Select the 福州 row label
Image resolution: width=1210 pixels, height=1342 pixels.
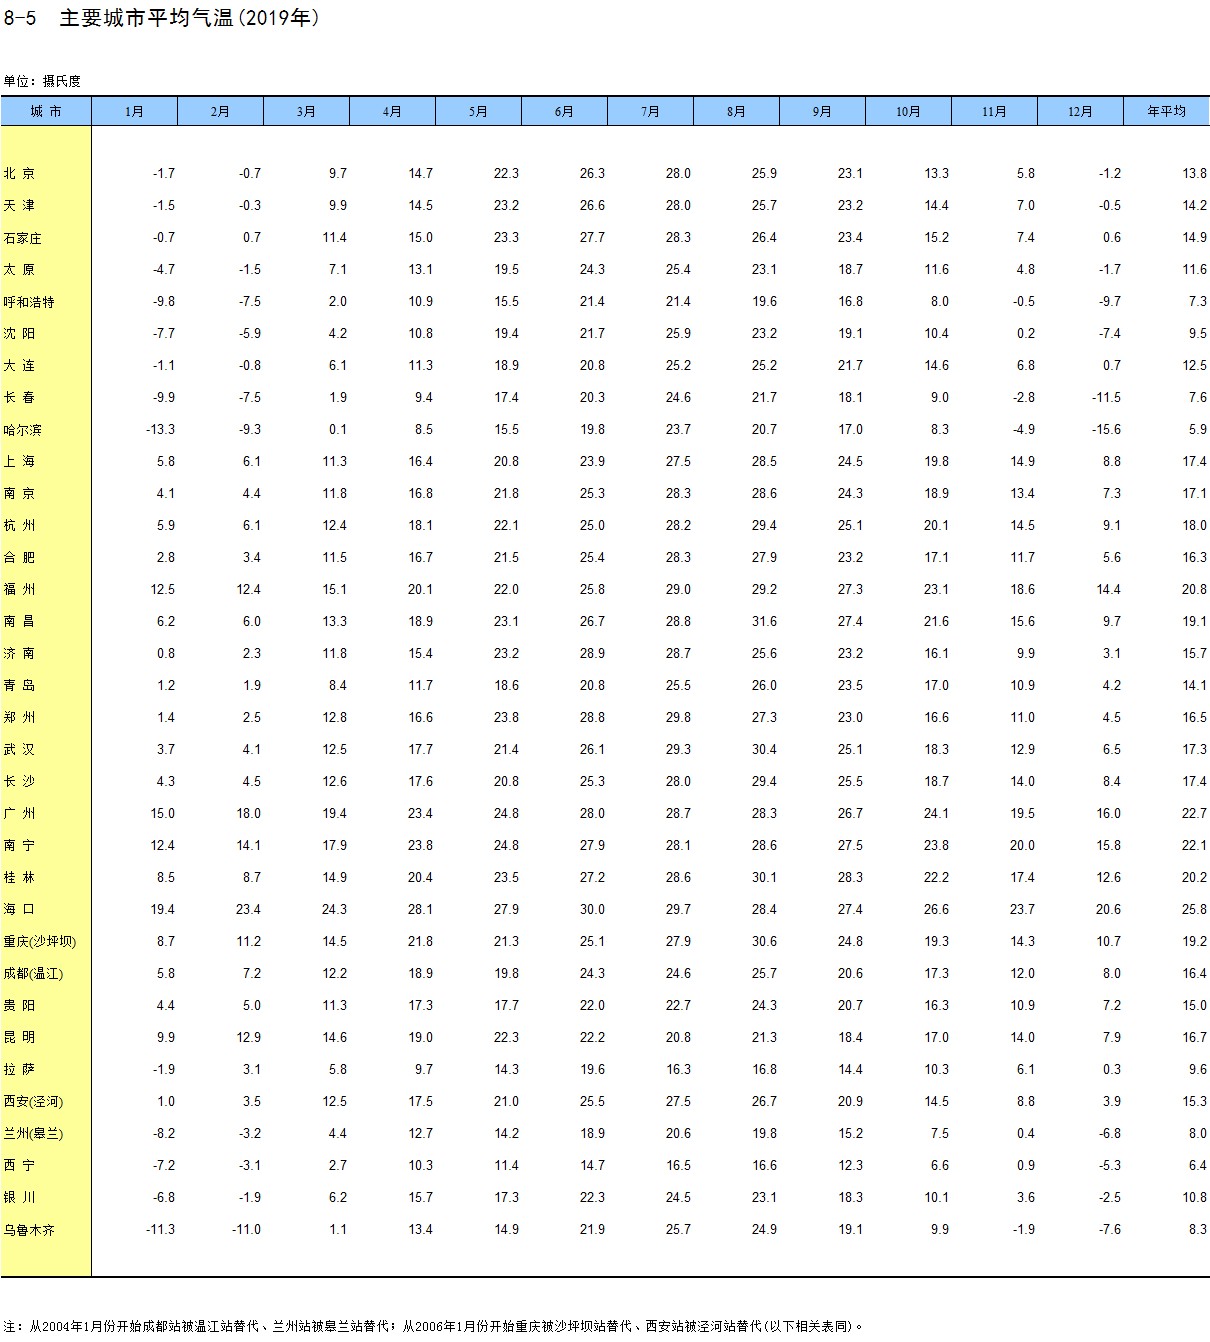(19, 589)
